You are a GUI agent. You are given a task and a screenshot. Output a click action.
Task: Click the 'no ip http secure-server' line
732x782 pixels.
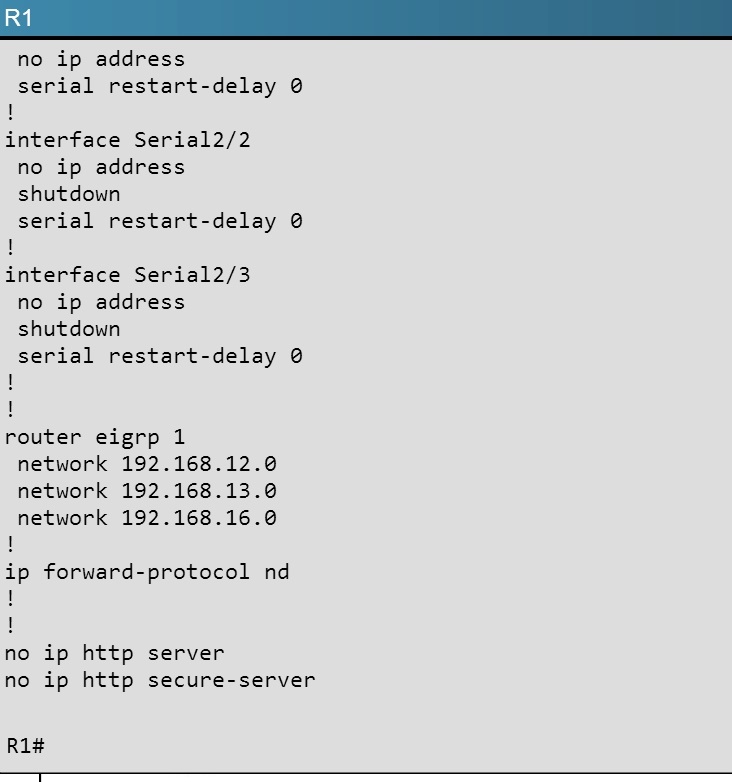(x=160, y=680)
